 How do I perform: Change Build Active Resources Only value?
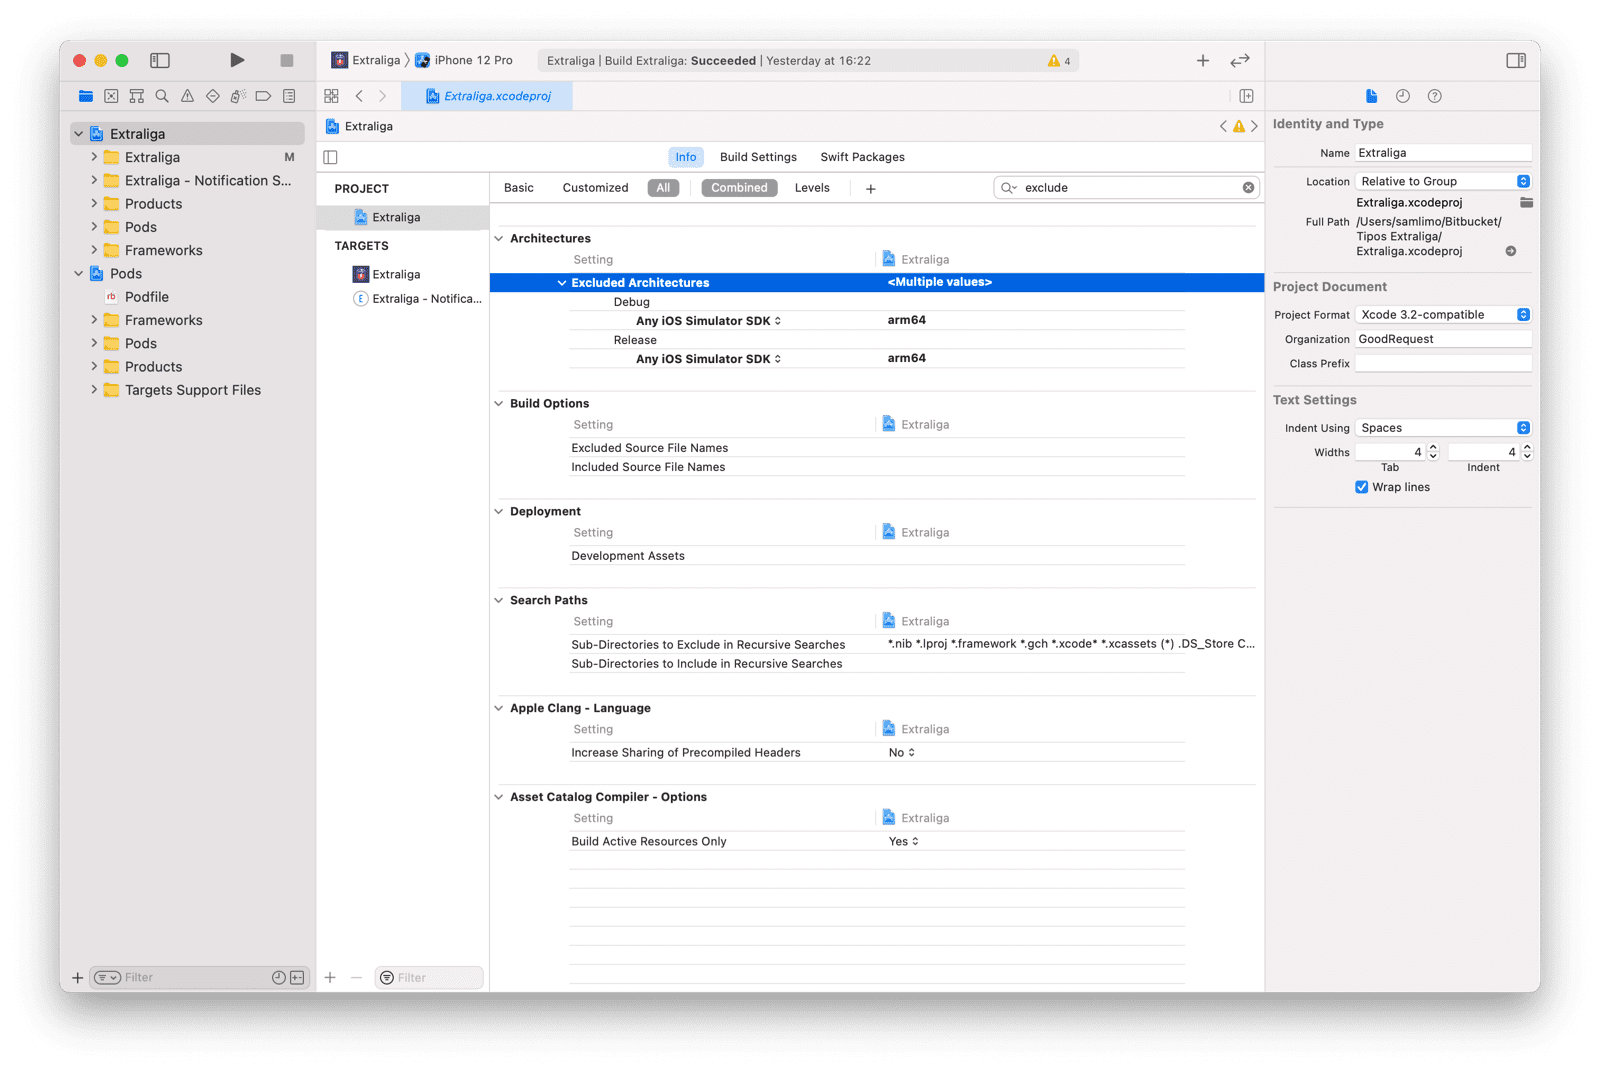(903, 841)
